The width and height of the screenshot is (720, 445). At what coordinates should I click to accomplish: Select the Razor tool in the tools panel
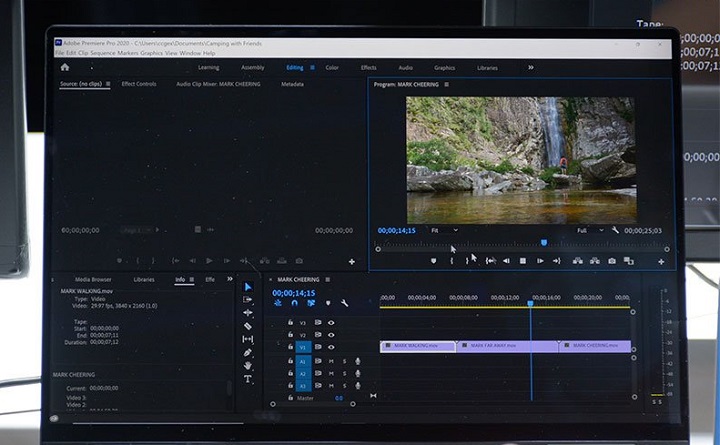coord(248,326)
